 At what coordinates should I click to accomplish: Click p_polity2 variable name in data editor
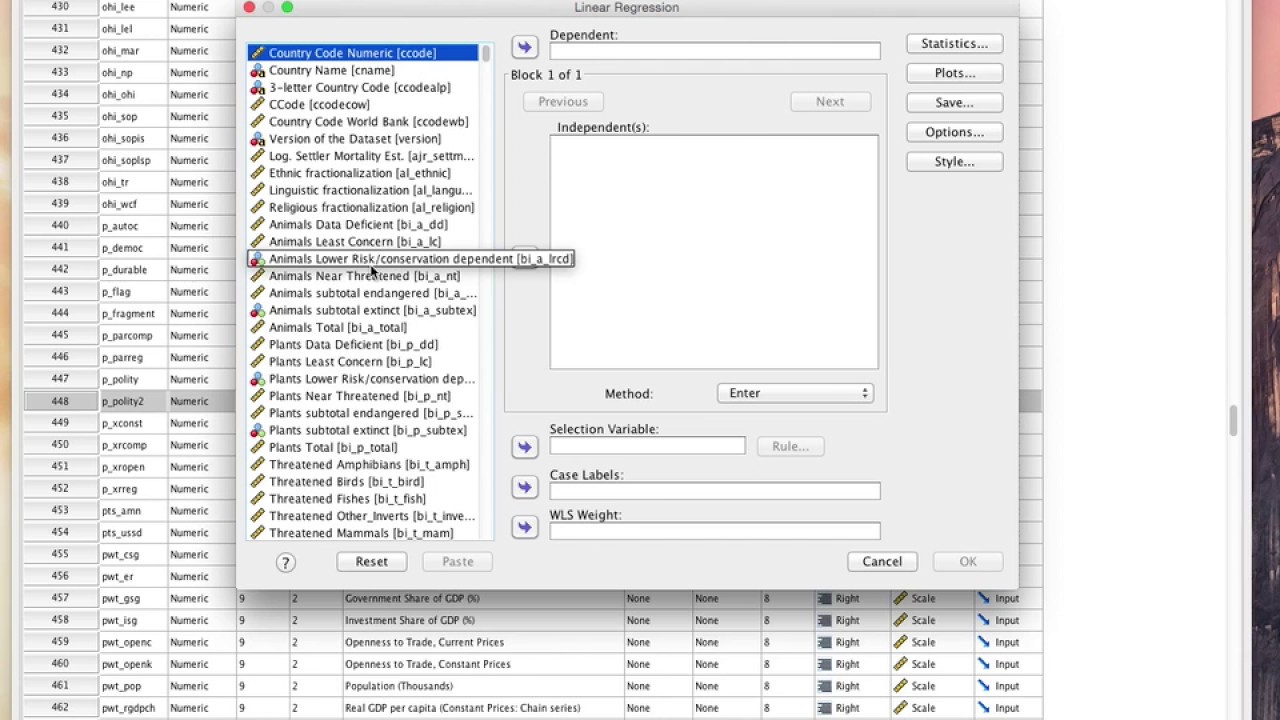[x=122, y=401]
